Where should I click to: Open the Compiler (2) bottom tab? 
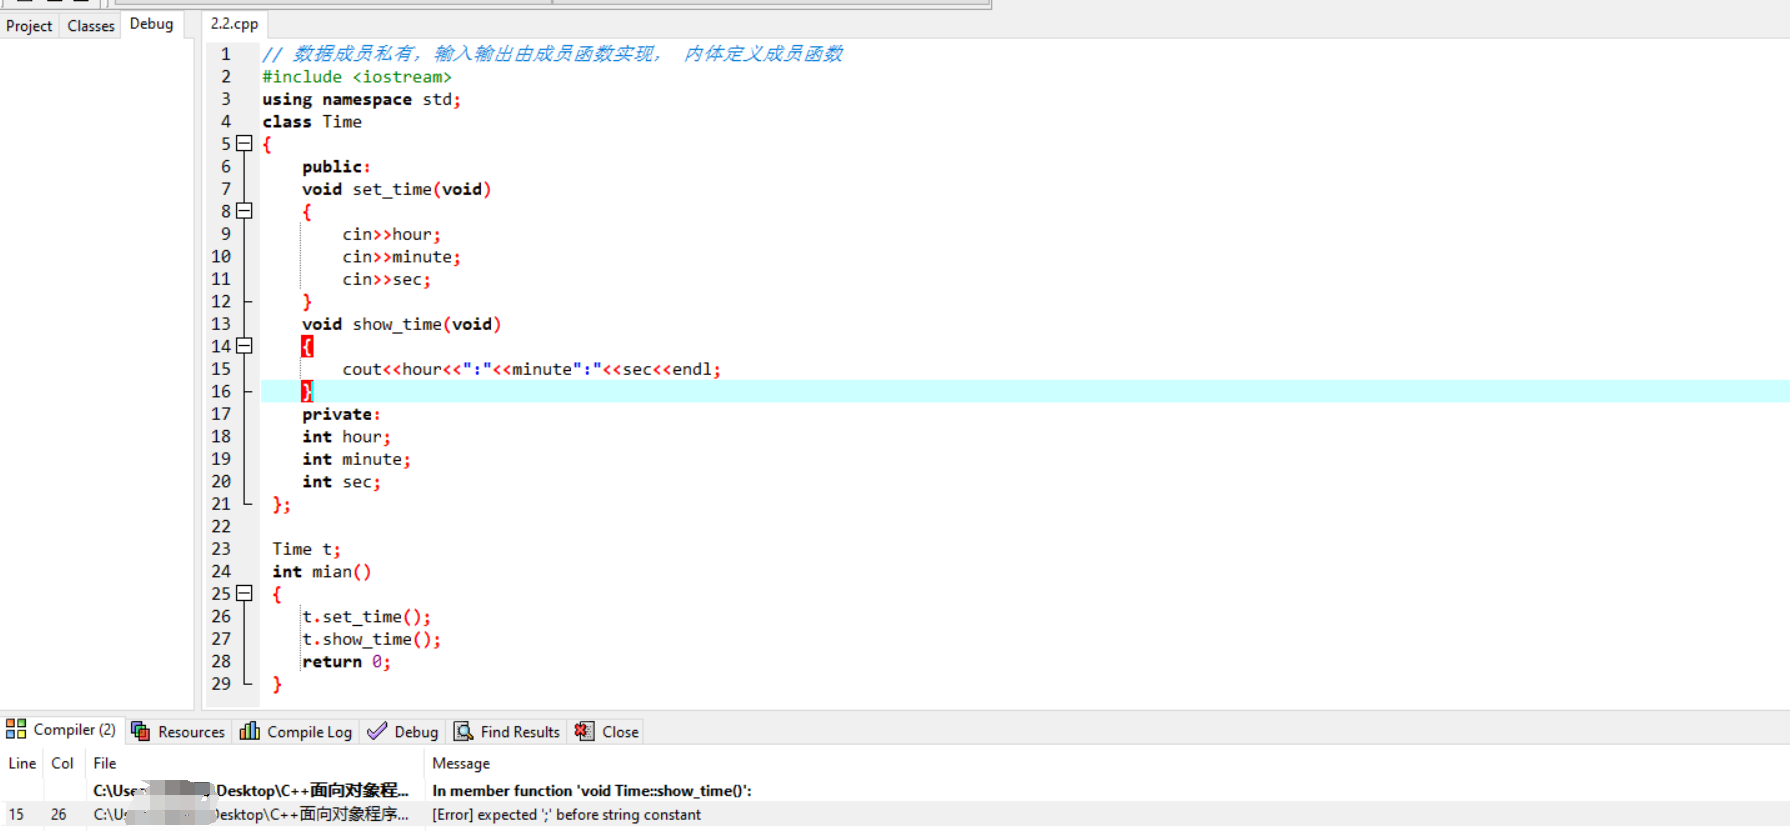point(62,730)
